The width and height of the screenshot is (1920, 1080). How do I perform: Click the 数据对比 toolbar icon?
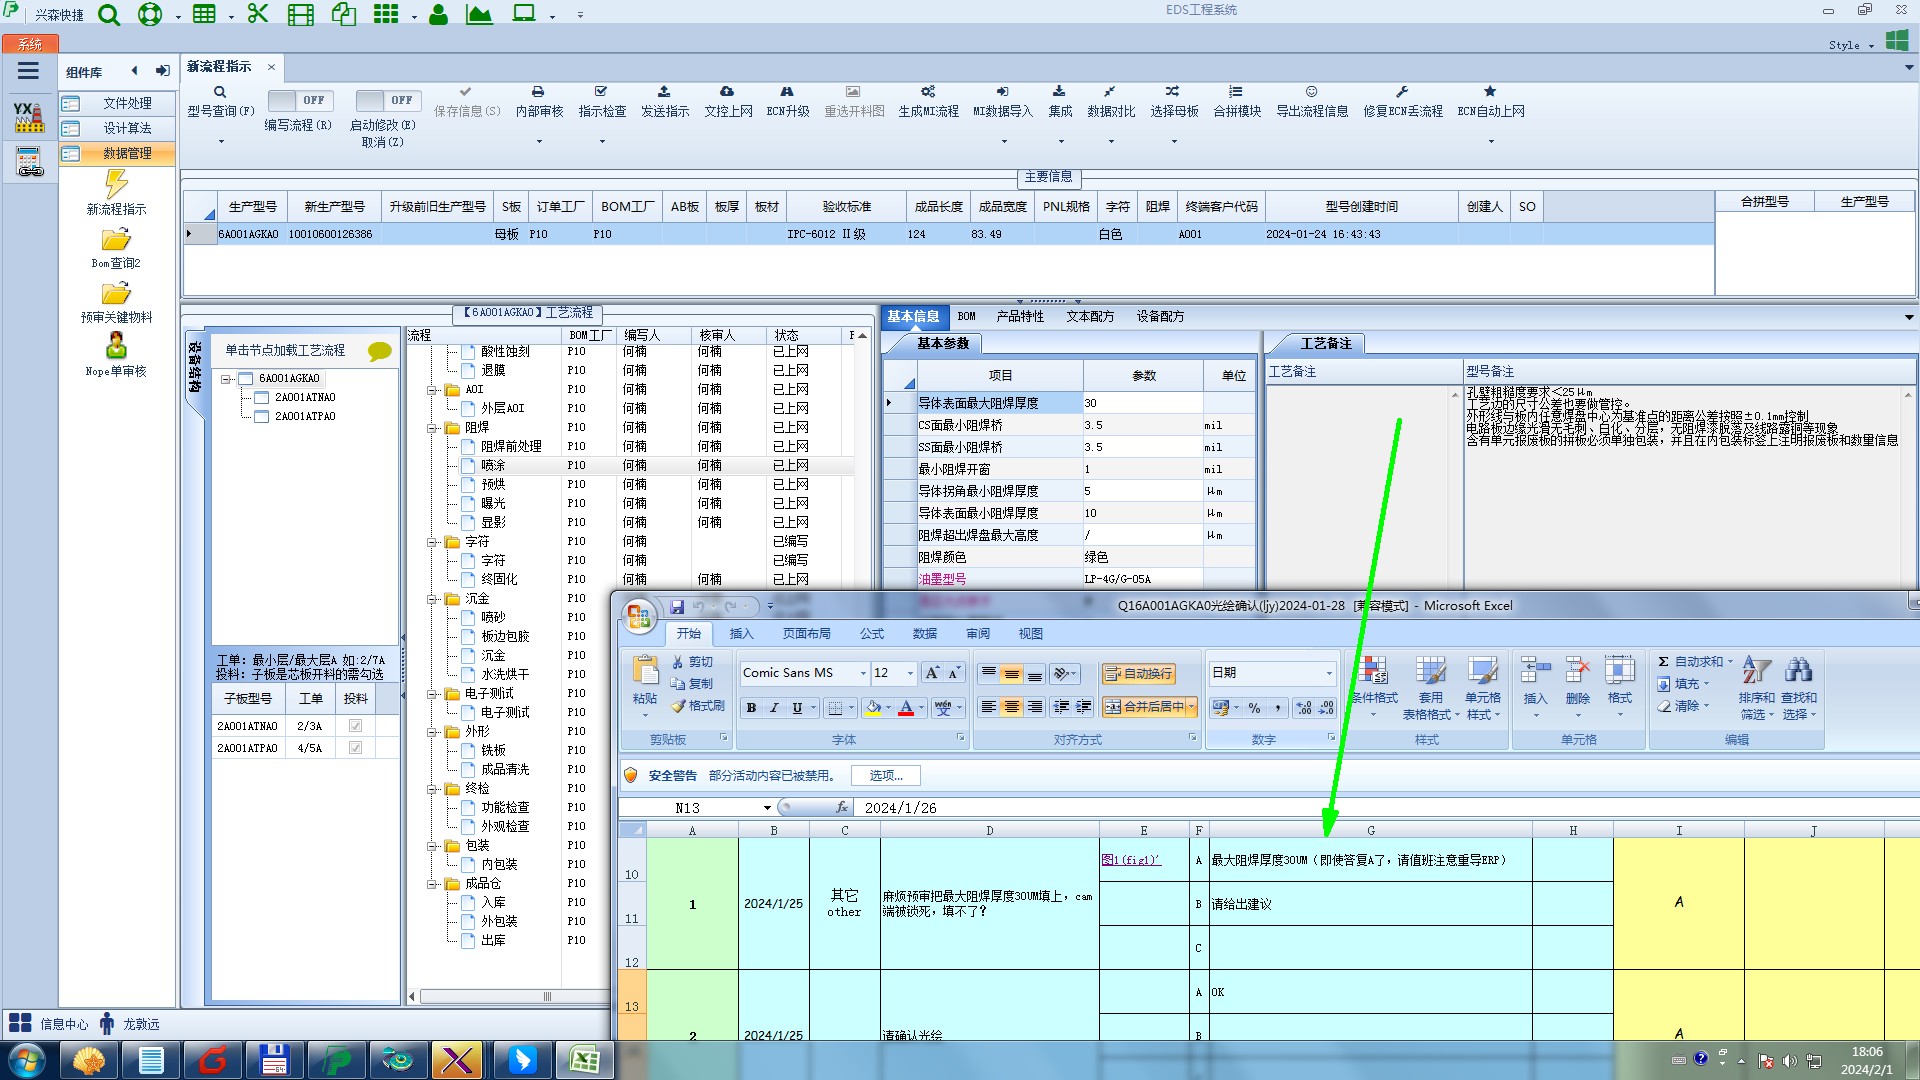(x=1110, y=92)
